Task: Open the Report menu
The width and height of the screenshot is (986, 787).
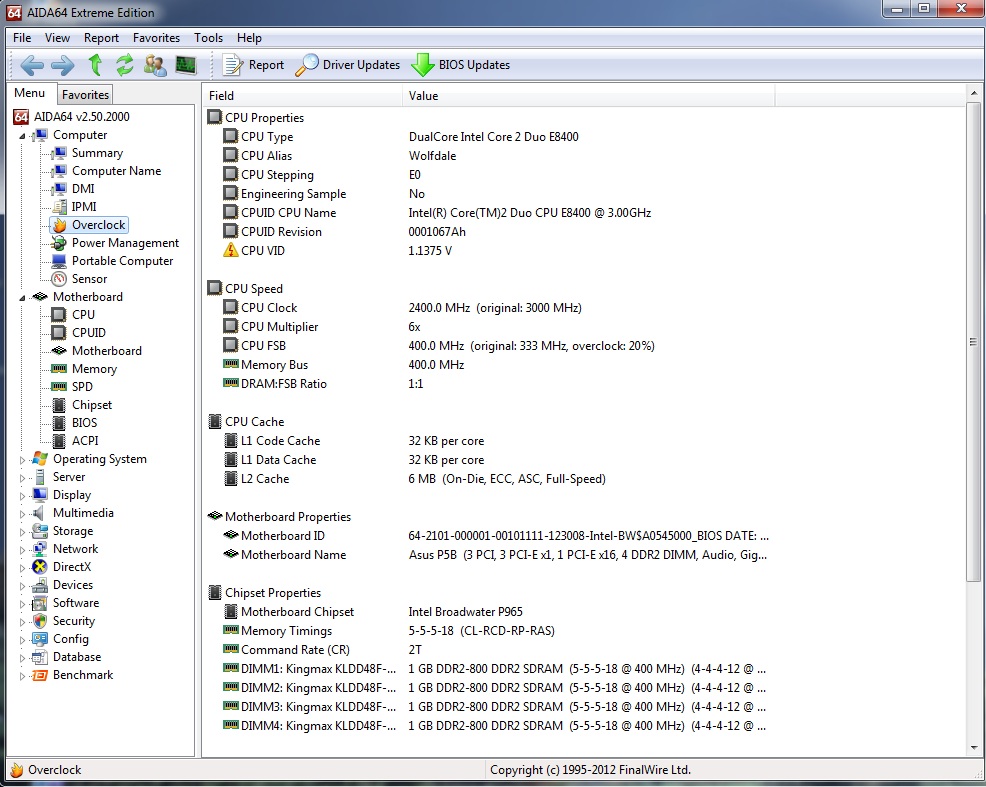Action: [x=101, y=38]
